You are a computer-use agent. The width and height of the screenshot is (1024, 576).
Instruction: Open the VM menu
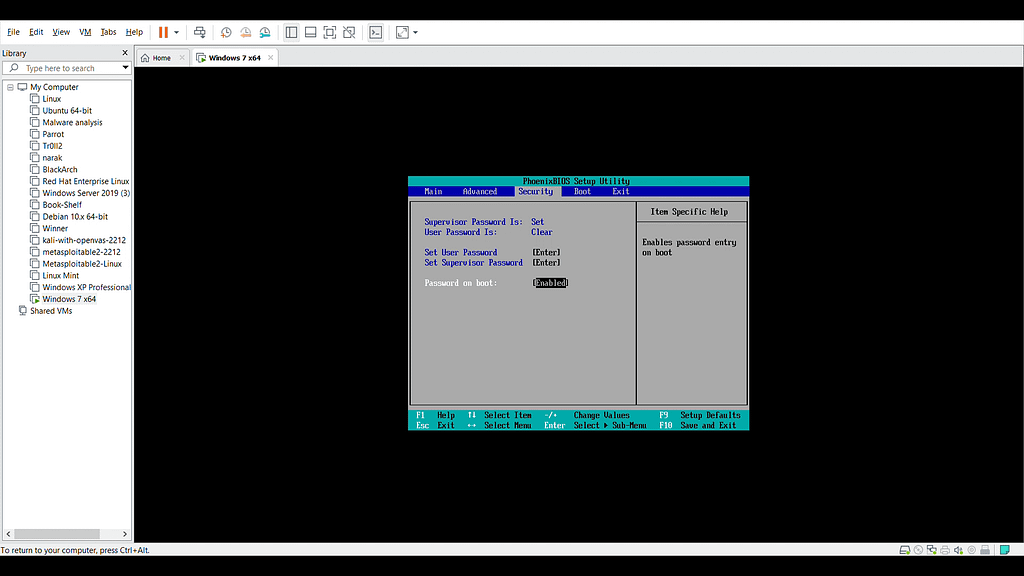coord(85,32)
